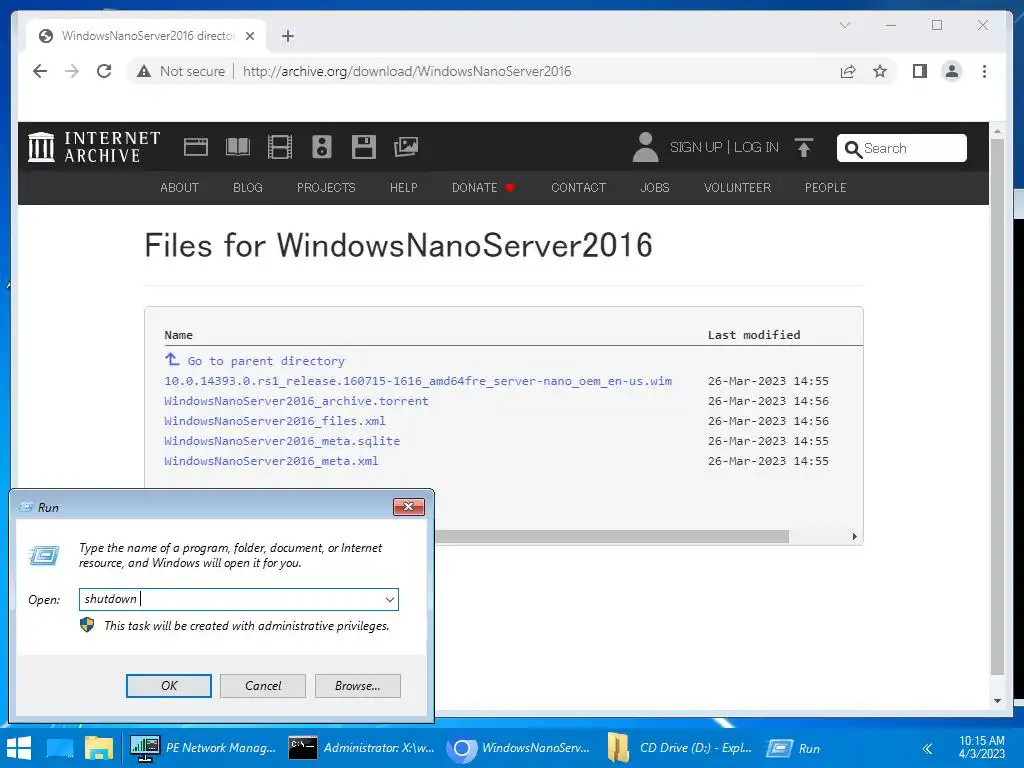The image size is (1024, 768).
Task: Open the Audio speaker icon
Action: pyautogui.click(x=321, y=147)
